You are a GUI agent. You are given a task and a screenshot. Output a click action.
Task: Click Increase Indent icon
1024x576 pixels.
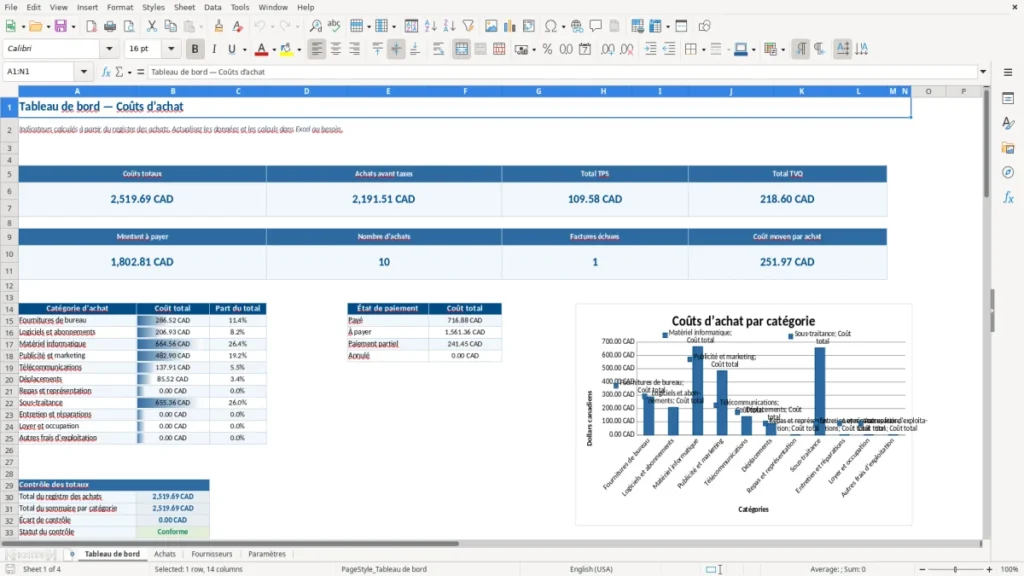650,49
